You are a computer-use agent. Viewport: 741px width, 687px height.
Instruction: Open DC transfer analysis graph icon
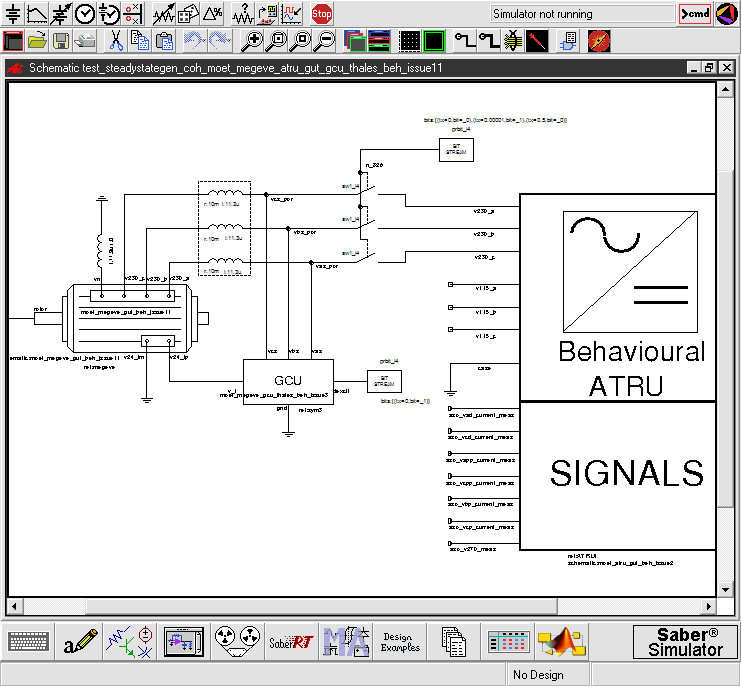(x=36, y=14)
